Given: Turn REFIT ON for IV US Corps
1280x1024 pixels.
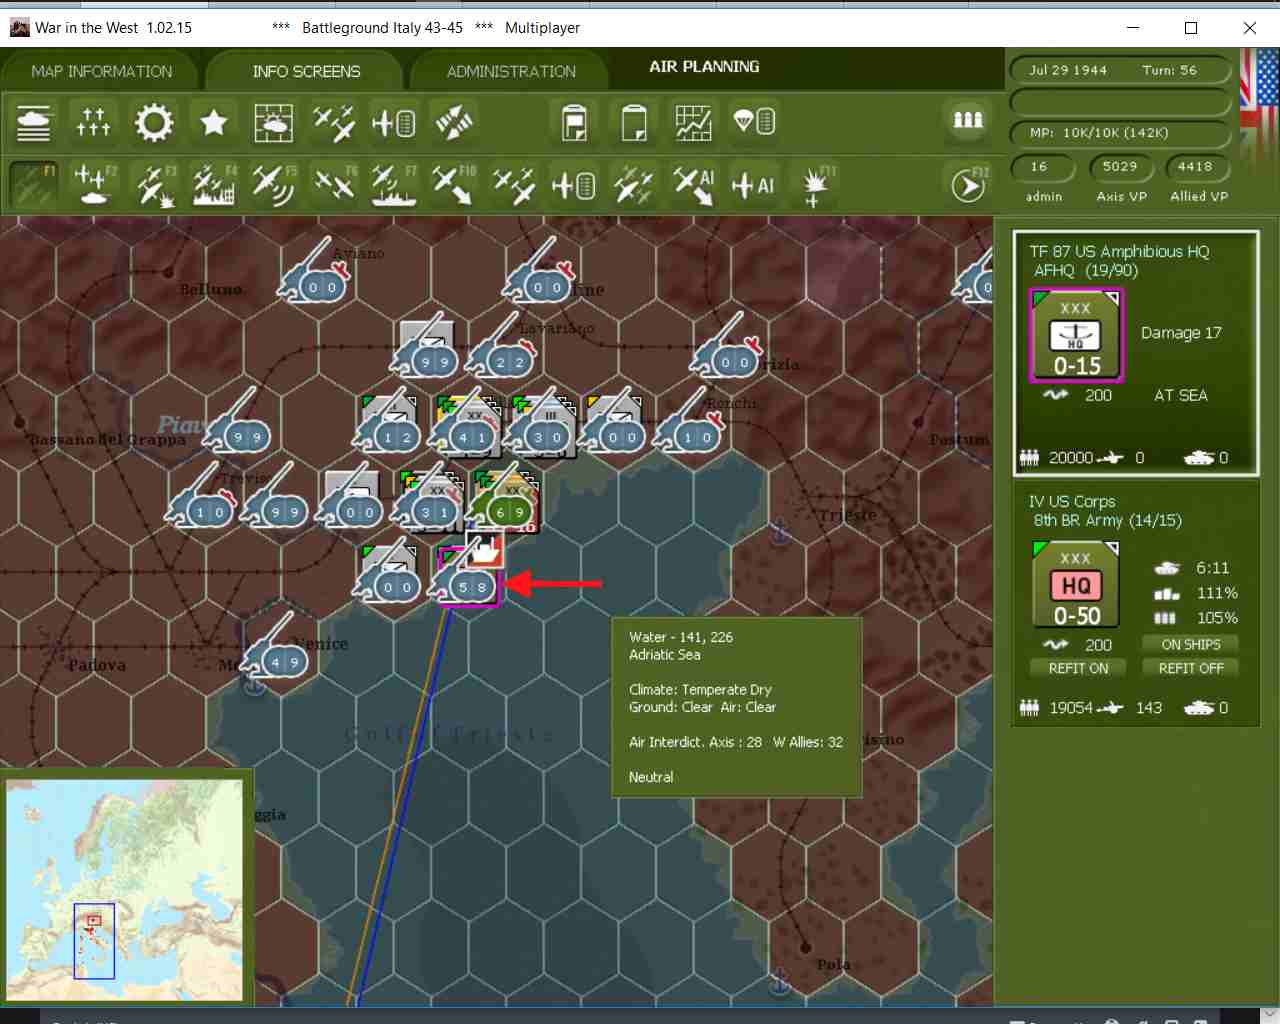Looking at the screenshot, I should [1078, 668].
